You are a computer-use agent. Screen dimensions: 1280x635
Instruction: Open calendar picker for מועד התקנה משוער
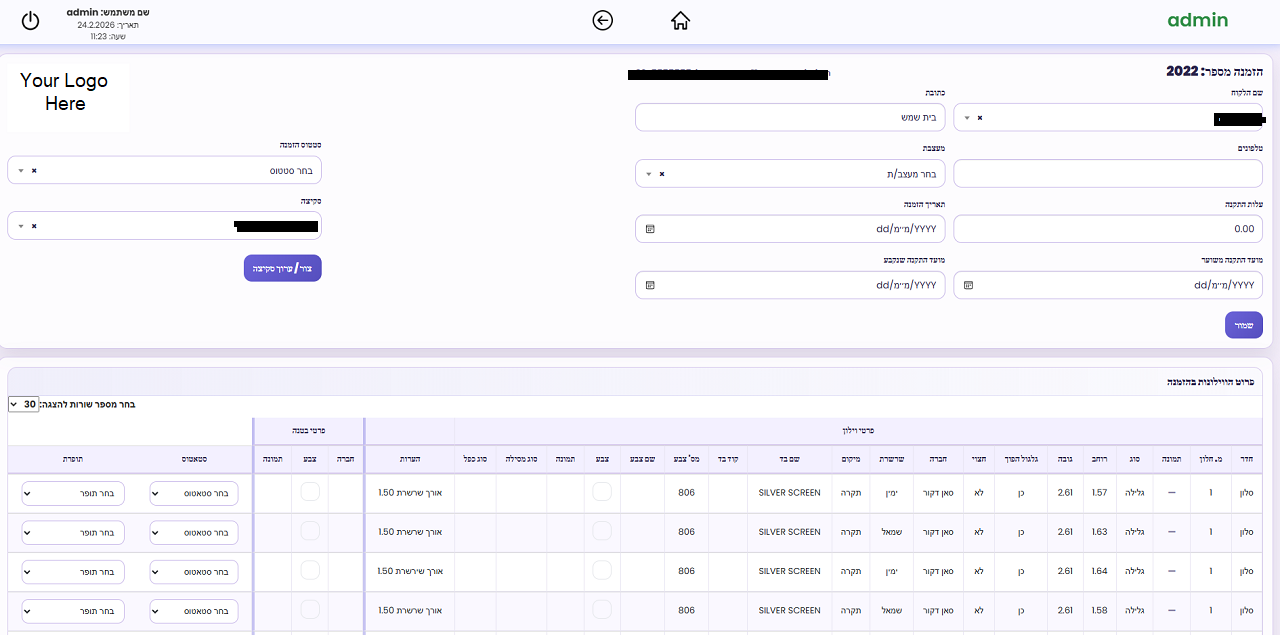coord(968,285)
